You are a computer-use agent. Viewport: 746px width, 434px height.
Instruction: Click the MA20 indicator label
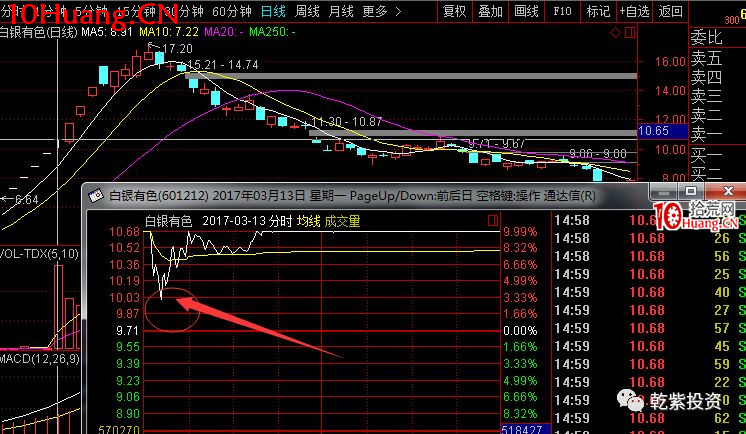tap(224, 32)
